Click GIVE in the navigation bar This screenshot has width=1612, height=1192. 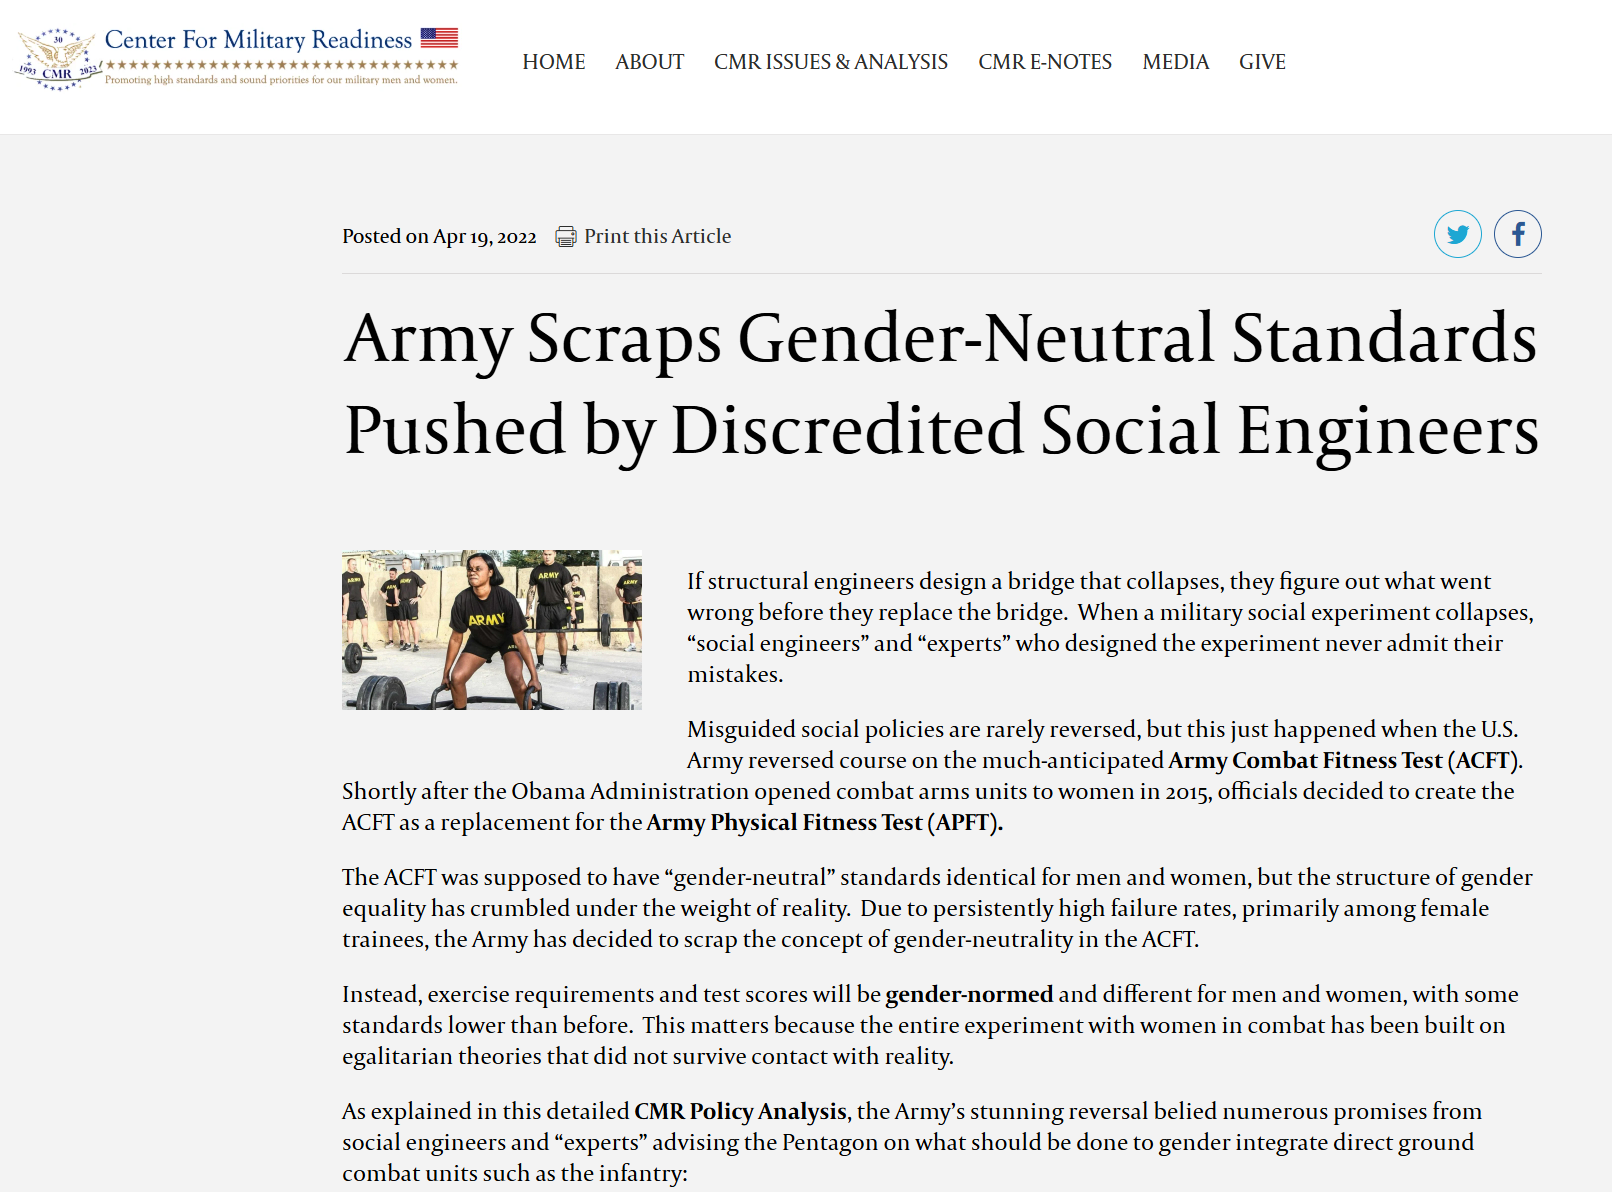1263,62
